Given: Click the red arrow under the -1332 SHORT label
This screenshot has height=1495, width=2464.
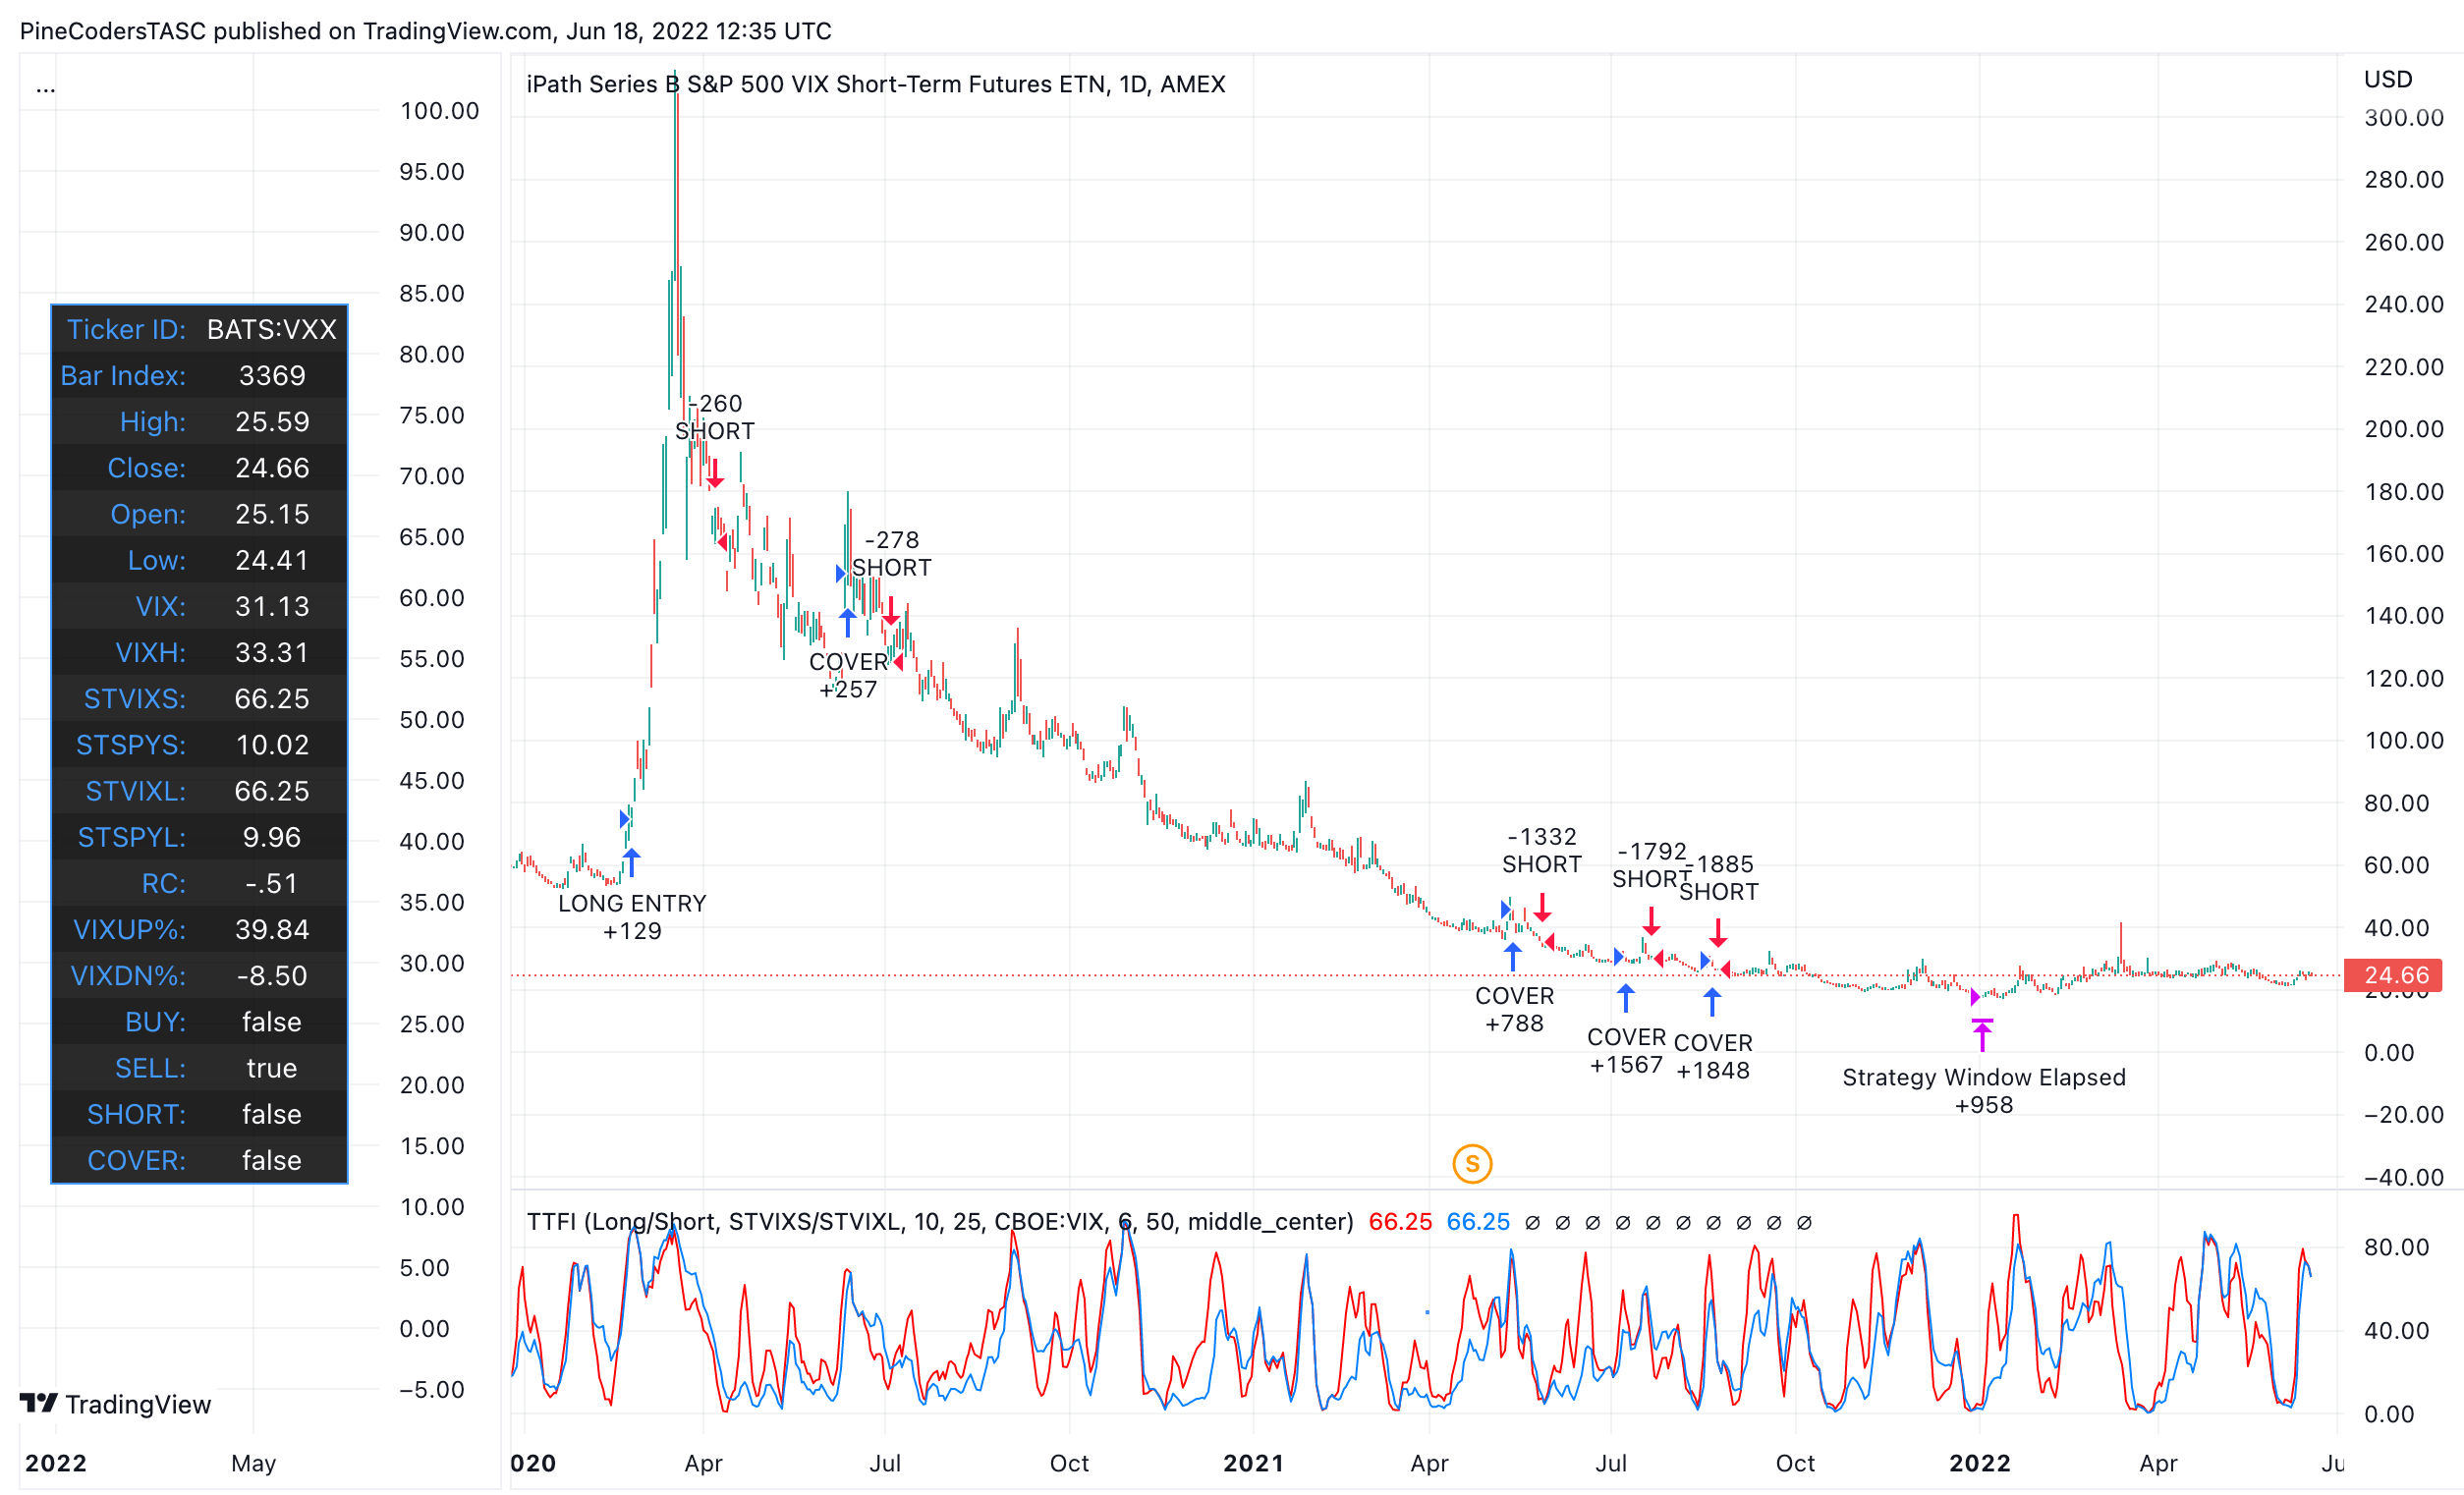Looking at the screenshot, I should (x=1542, y=907).
